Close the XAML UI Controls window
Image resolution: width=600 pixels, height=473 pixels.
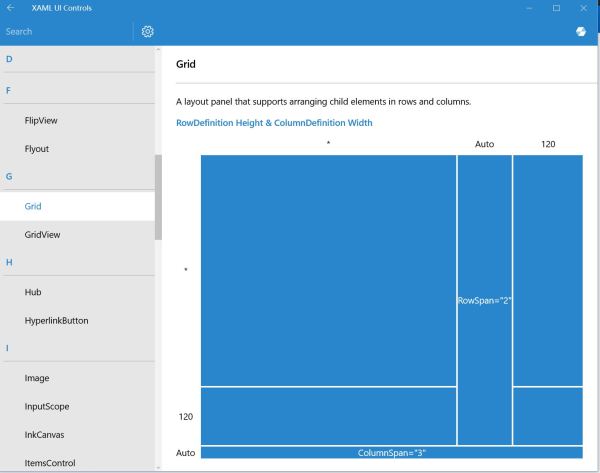(x=584, y=8)
